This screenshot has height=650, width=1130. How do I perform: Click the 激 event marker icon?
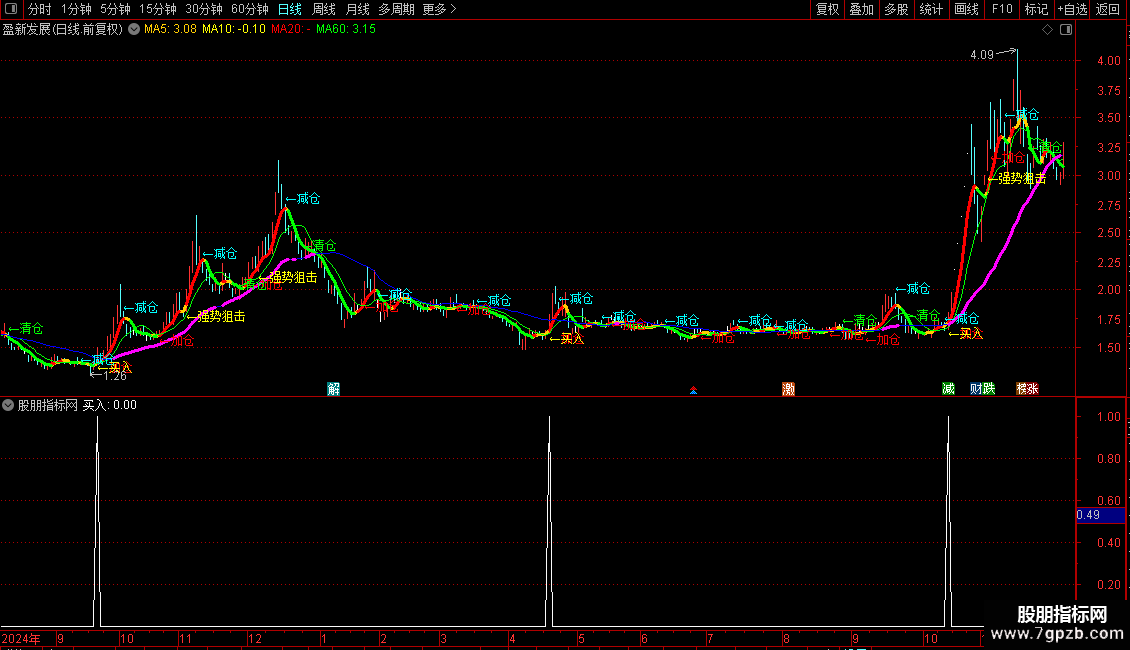pyautogui.click(x=788, y=389)
